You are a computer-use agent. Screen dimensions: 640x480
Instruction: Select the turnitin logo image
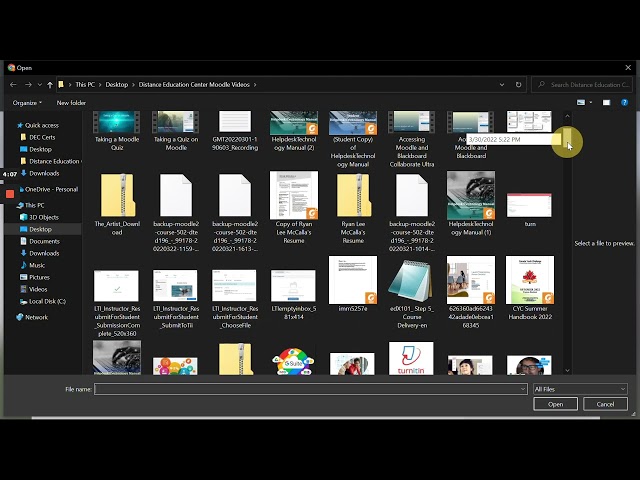(411, 358)
